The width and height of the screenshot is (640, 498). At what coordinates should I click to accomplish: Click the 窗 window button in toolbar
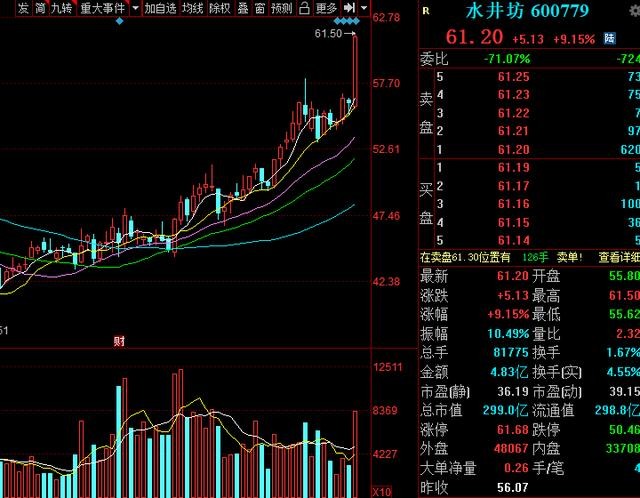click(x=259, y=8)
